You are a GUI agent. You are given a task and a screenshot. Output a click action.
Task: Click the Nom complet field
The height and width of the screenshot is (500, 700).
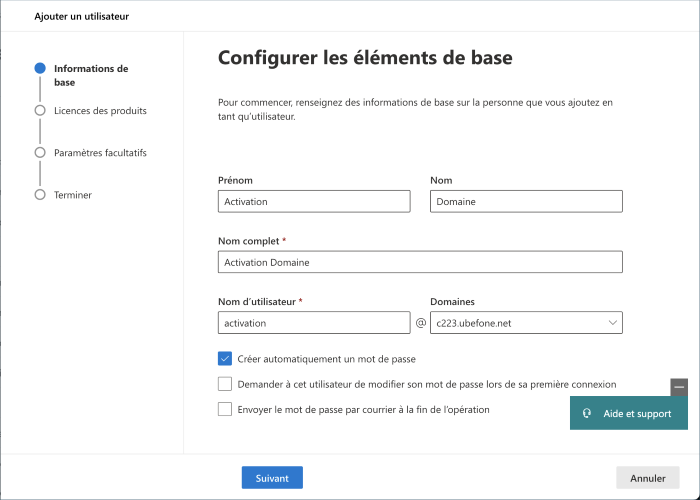point(420,262)
